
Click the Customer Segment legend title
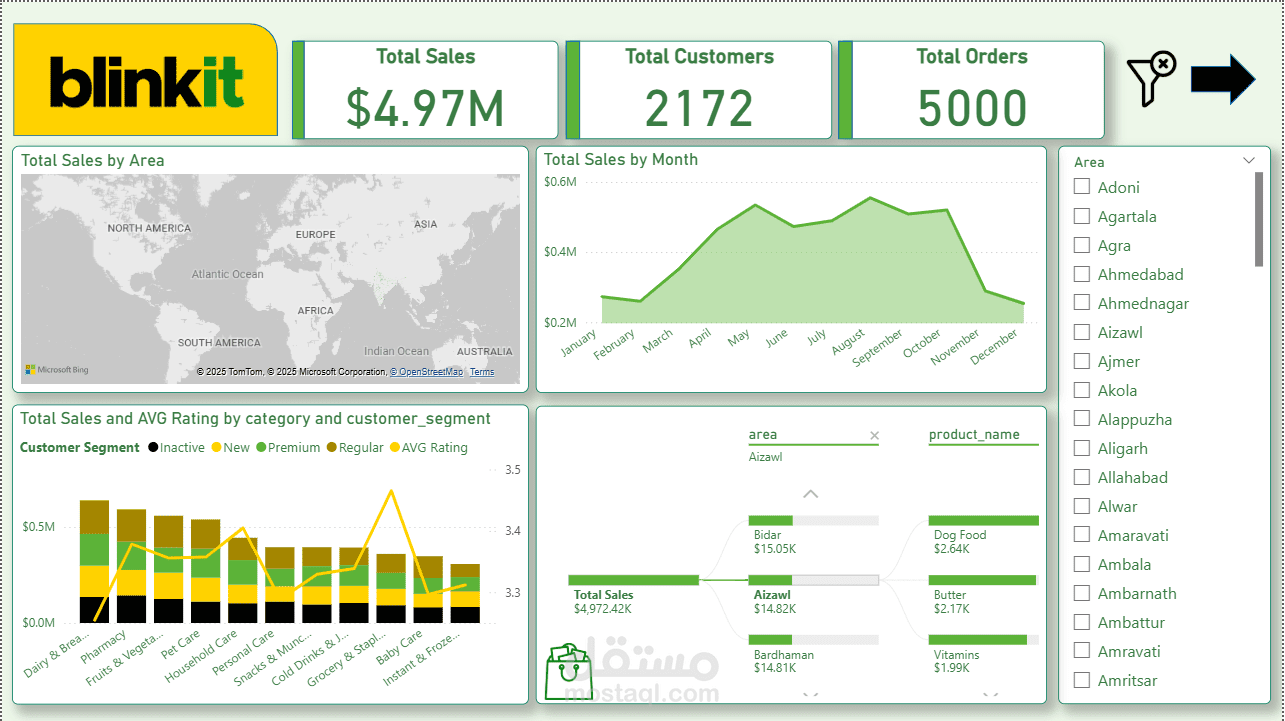(x=80, y=447)
